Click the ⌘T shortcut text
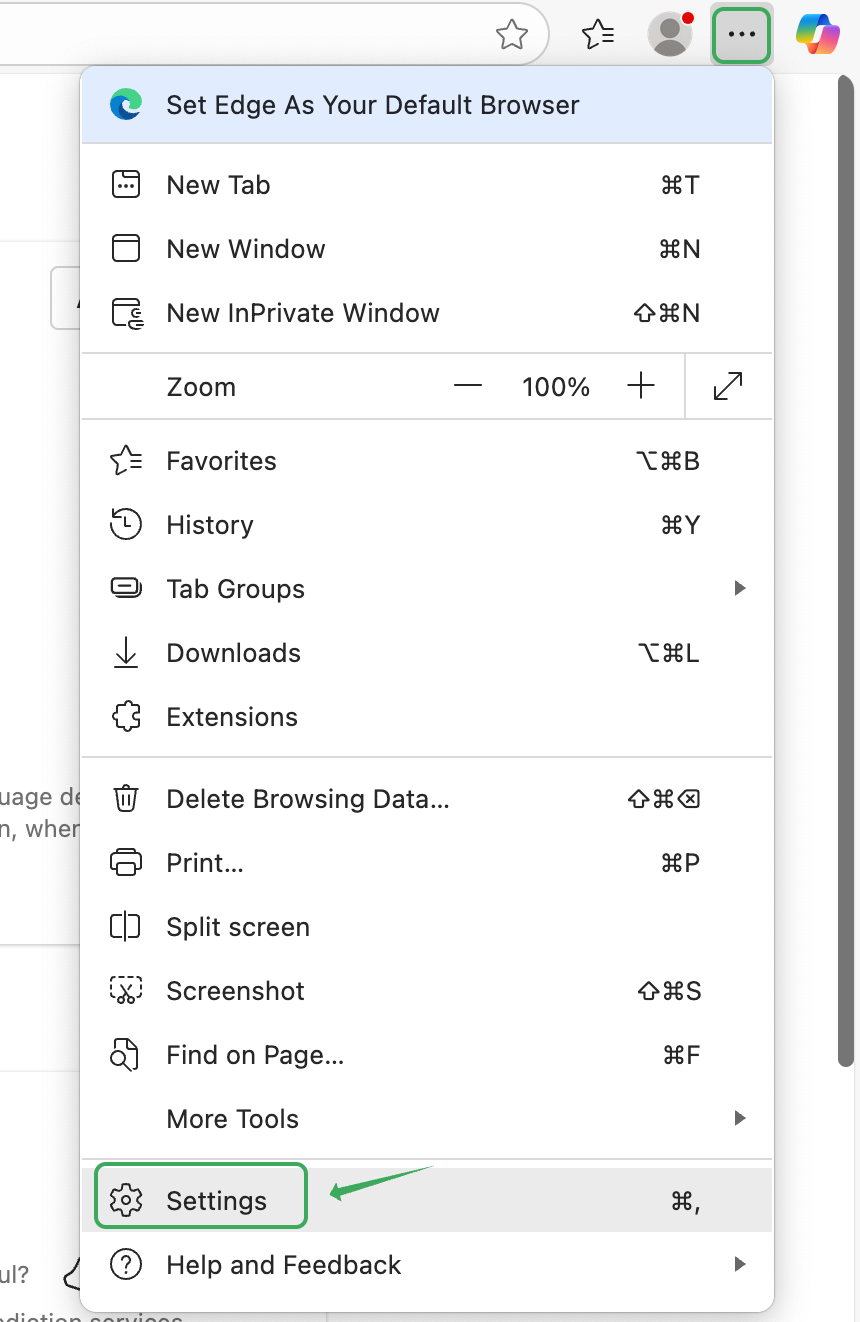Image resolution: width=860 pixels, height=1322 pixels. 680,185
